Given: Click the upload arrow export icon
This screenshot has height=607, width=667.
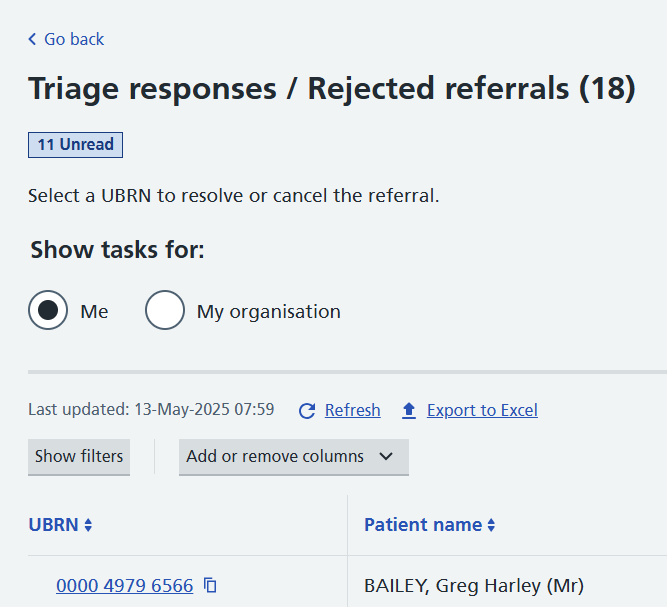Looking at the screenshot, I should 409,411.
